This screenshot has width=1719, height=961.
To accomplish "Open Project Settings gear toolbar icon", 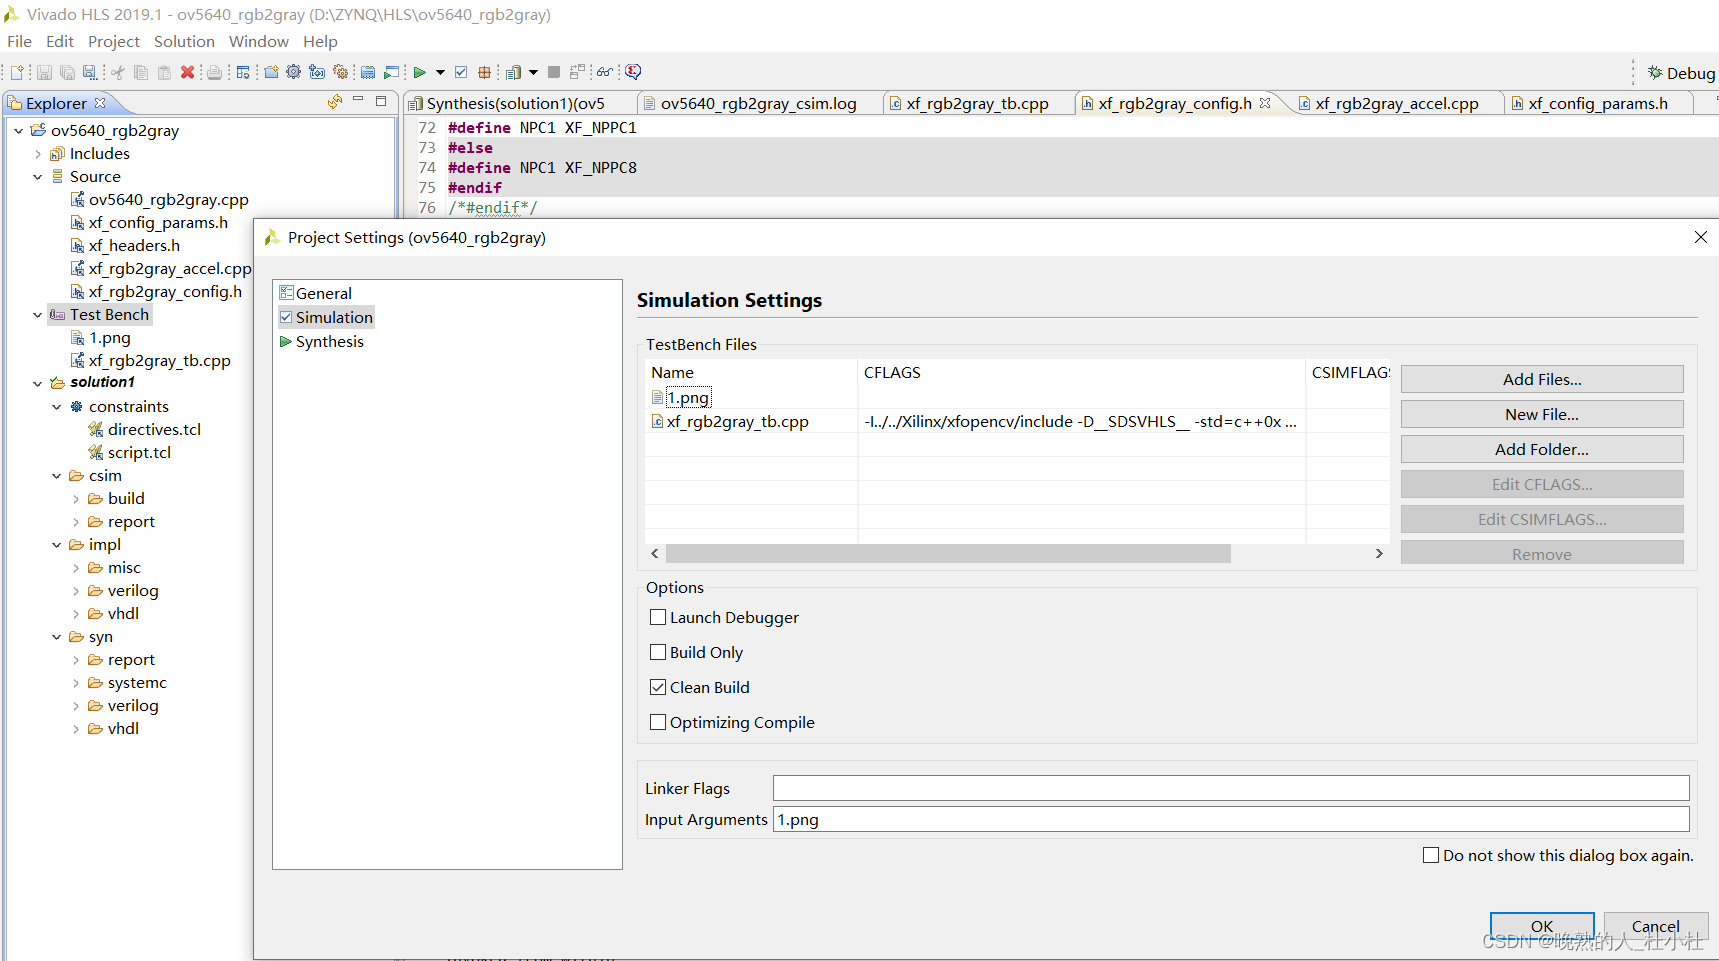I will (293, 72).
